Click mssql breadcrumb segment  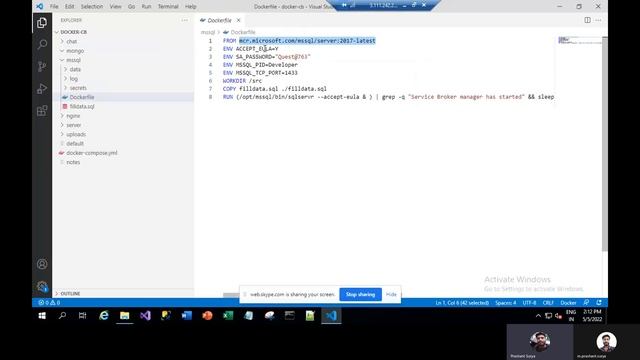click(x=208, y=32)
